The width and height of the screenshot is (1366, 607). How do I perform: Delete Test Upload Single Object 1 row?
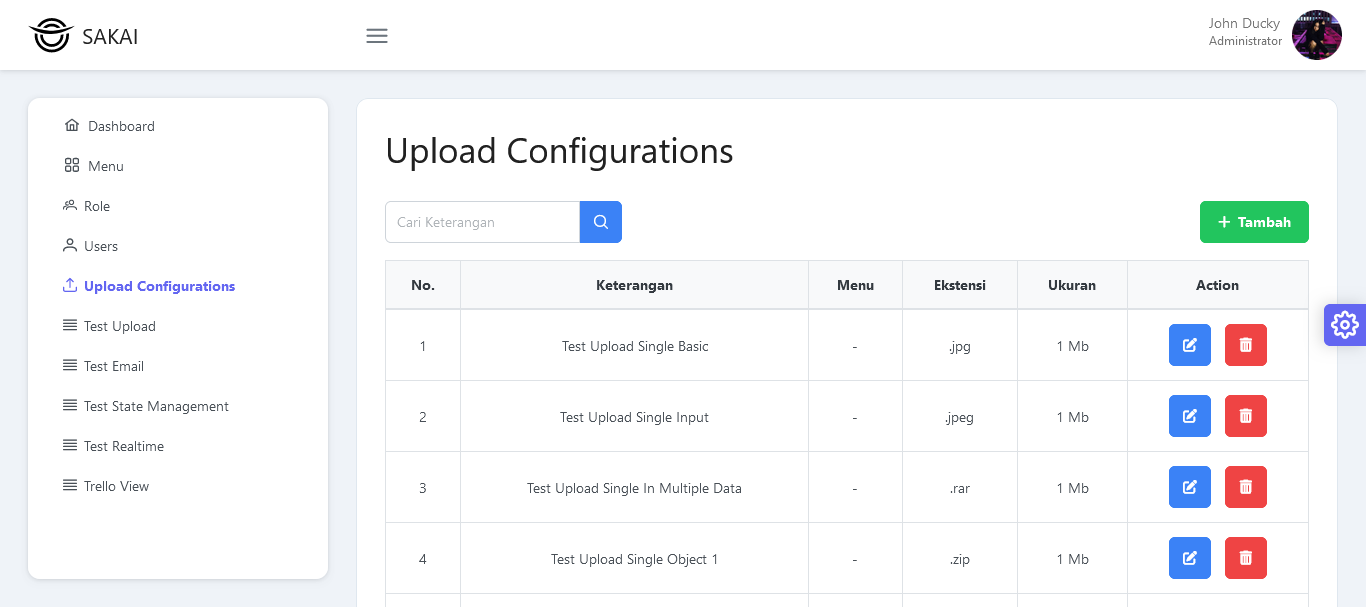1246,558
